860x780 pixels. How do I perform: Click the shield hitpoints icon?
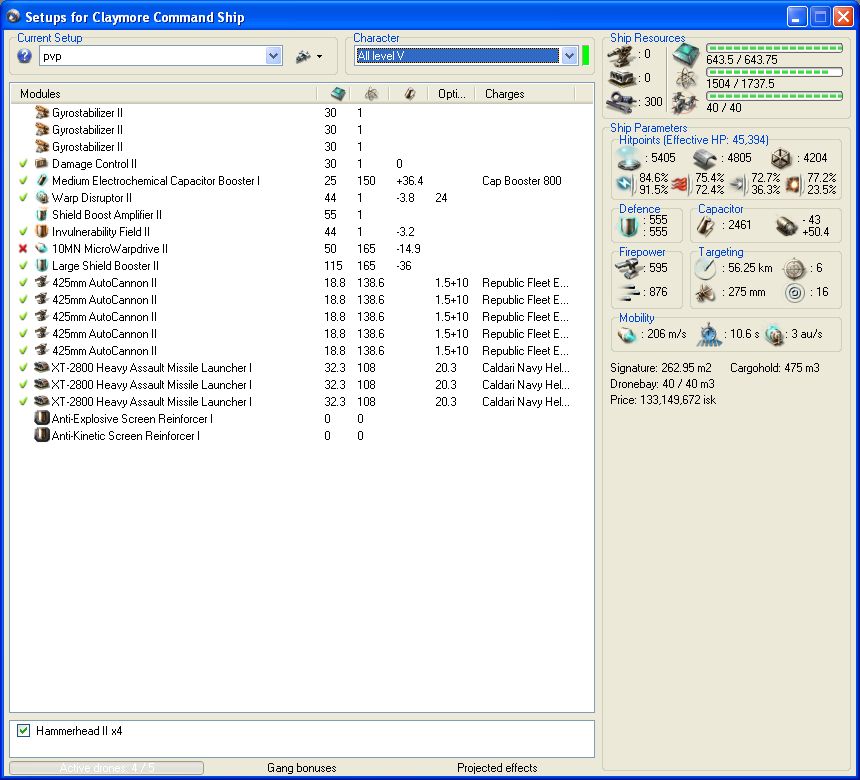coord(629,158)
